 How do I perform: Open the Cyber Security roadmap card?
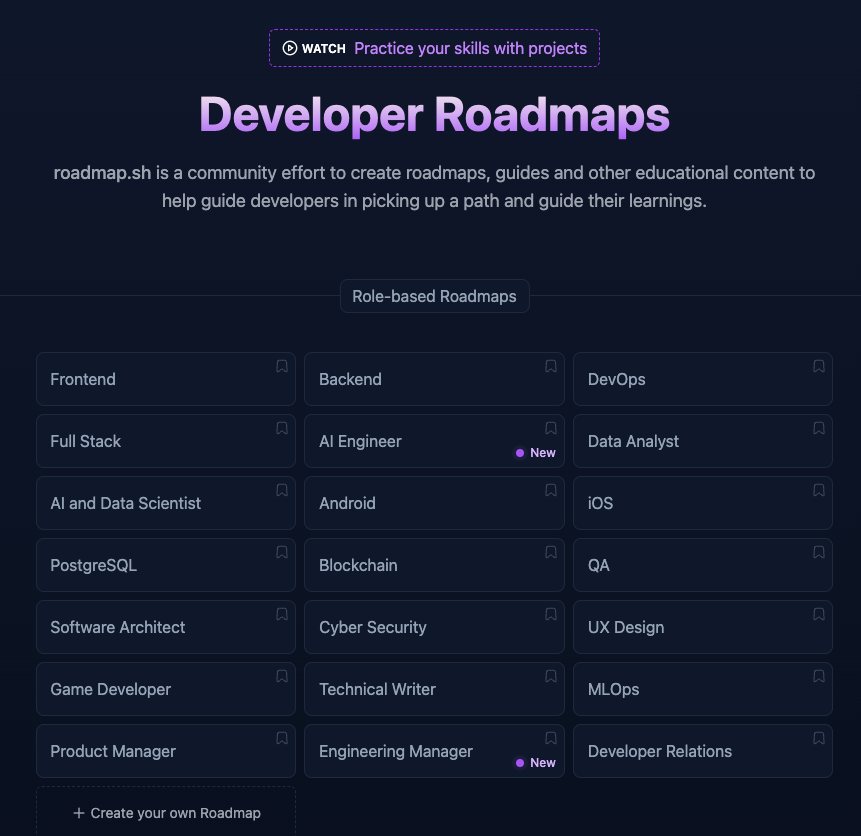coord(434,627)
